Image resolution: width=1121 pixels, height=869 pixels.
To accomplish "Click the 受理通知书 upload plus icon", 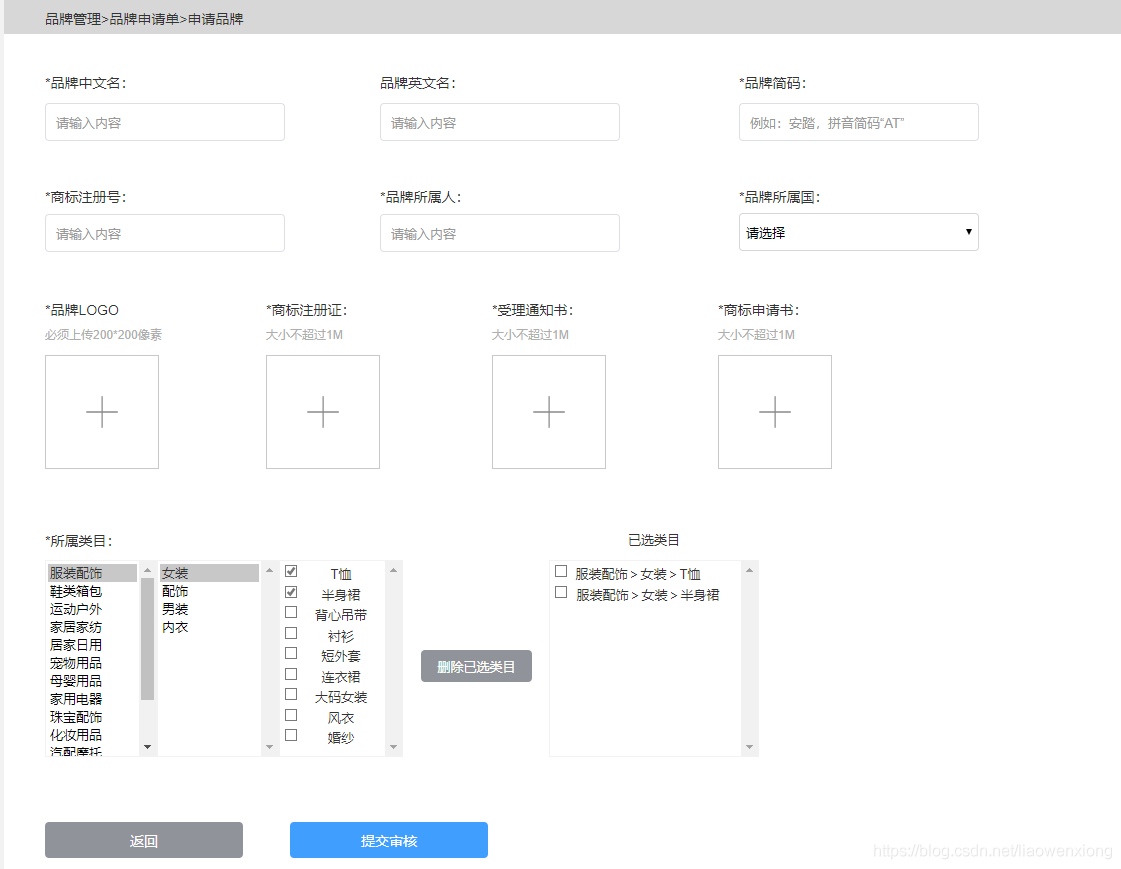I will coord(548,411).
